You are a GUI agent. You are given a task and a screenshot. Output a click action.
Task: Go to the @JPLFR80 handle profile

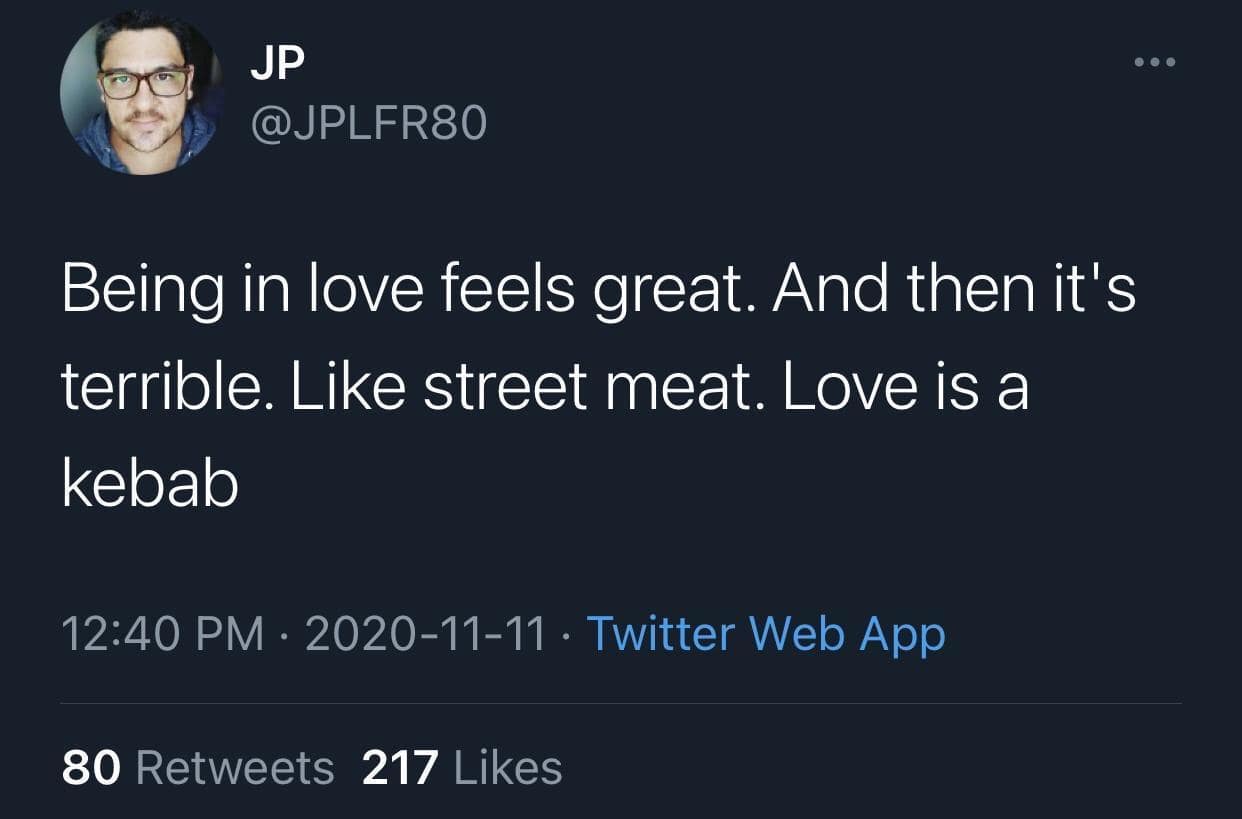[x=366, y=123]
